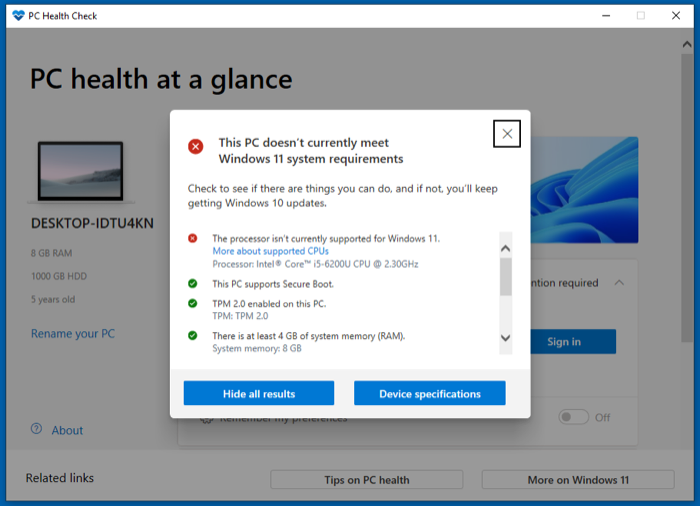700x506 pixels.
Task: Click main window scrollbar up arrow
Action: click(687, 44)
